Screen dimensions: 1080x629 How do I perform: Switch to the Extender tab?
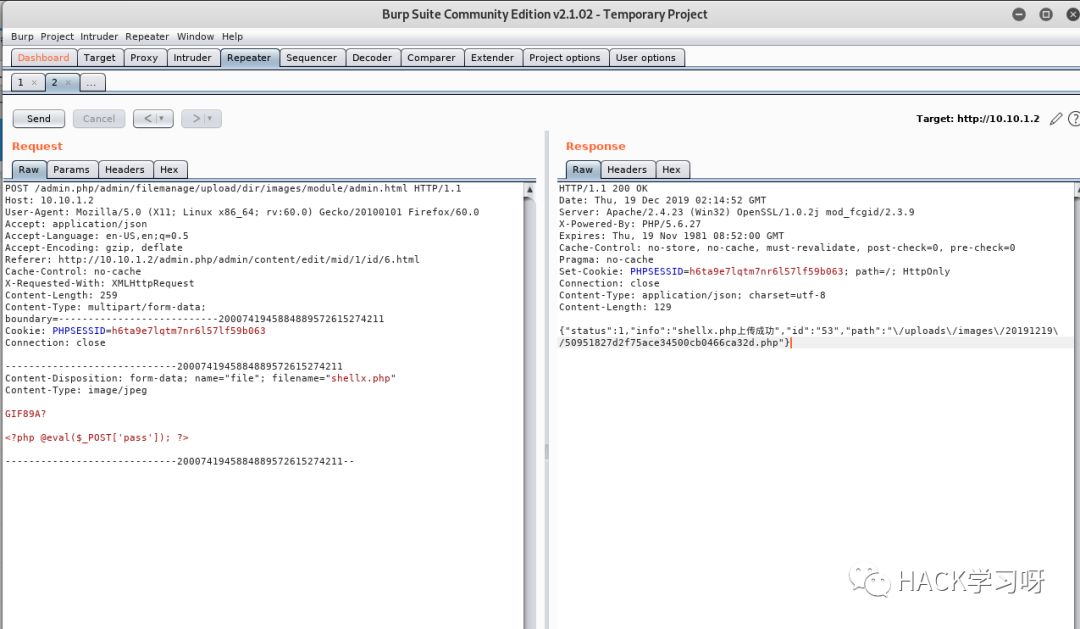(492, 58)
